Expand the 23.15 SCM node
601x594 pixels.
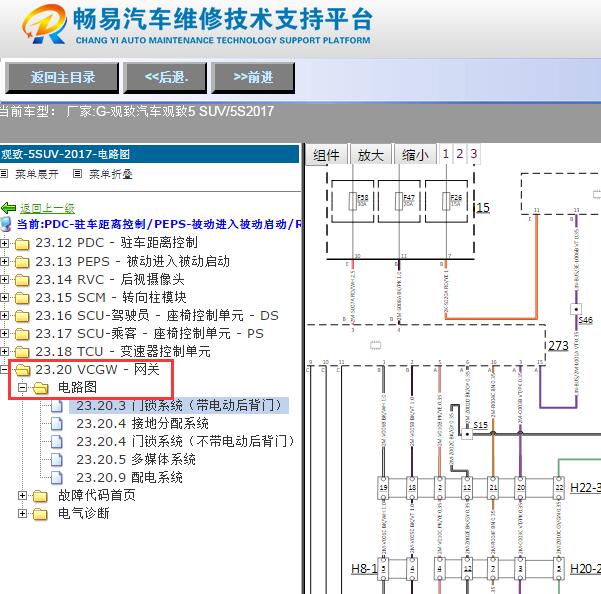[4, 297]
